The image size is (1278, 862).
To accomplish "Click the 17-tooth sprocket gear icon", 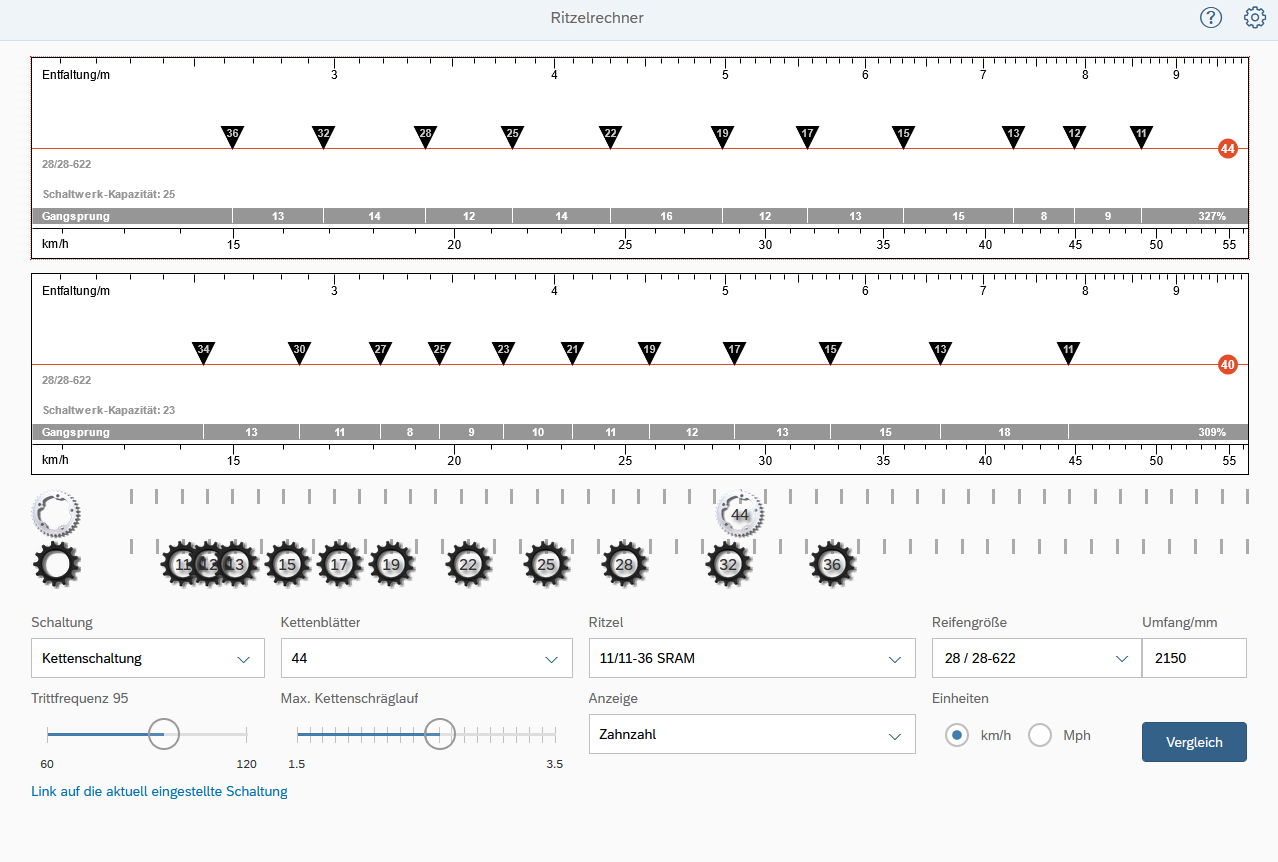I will click(340, 565).
